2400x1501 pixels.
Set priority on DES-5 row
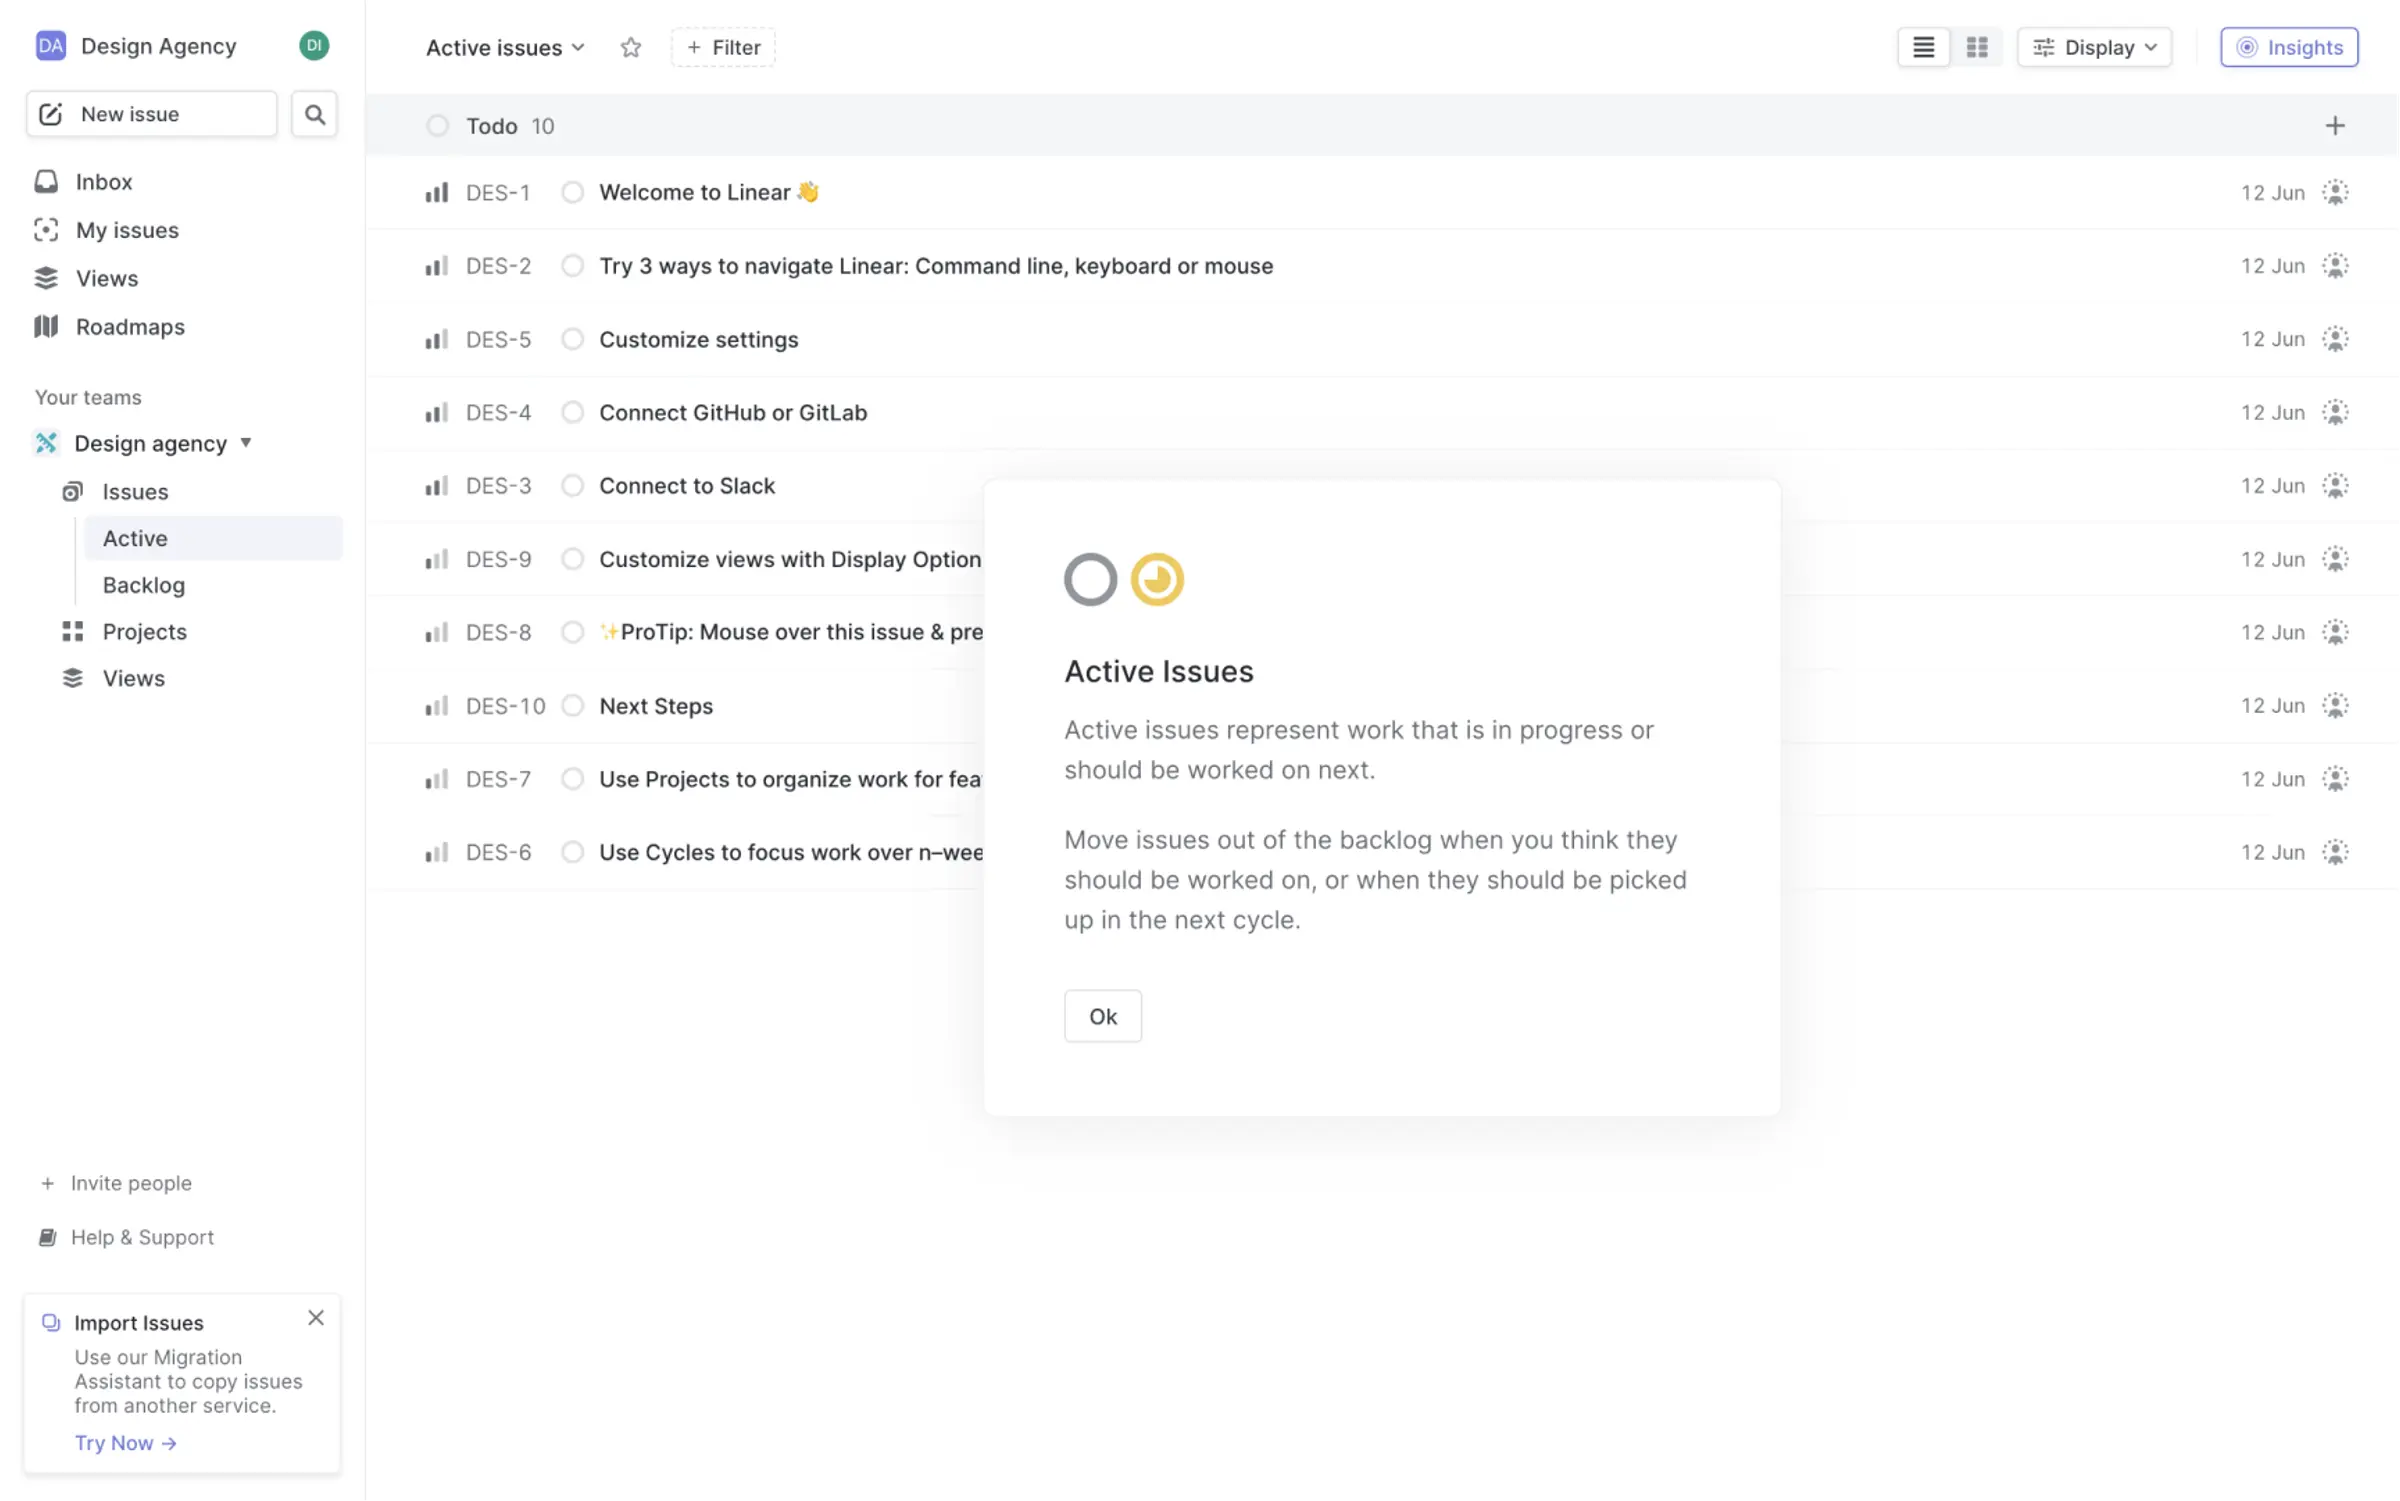436,339
